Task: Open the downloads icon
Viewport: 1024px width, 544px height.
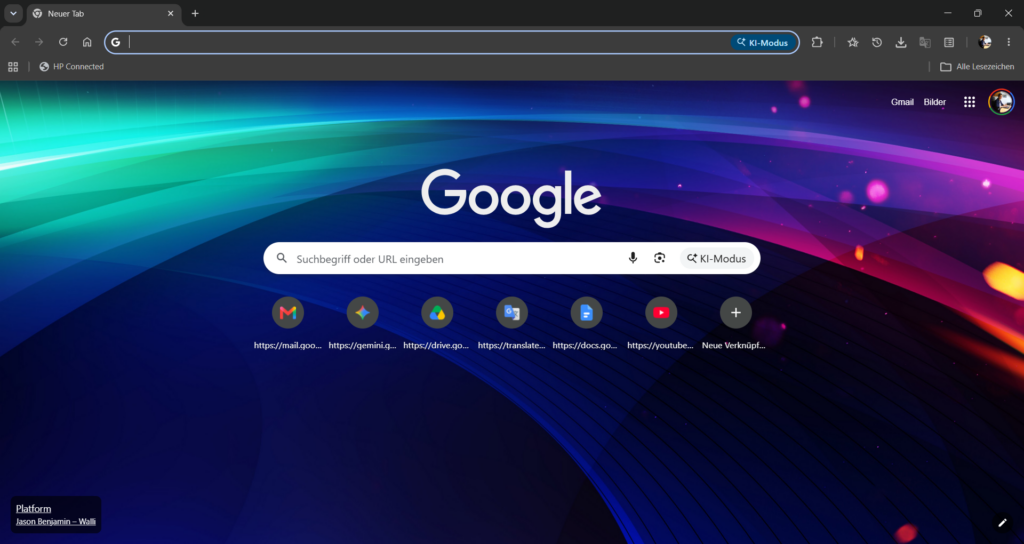Action: point(901,42)
